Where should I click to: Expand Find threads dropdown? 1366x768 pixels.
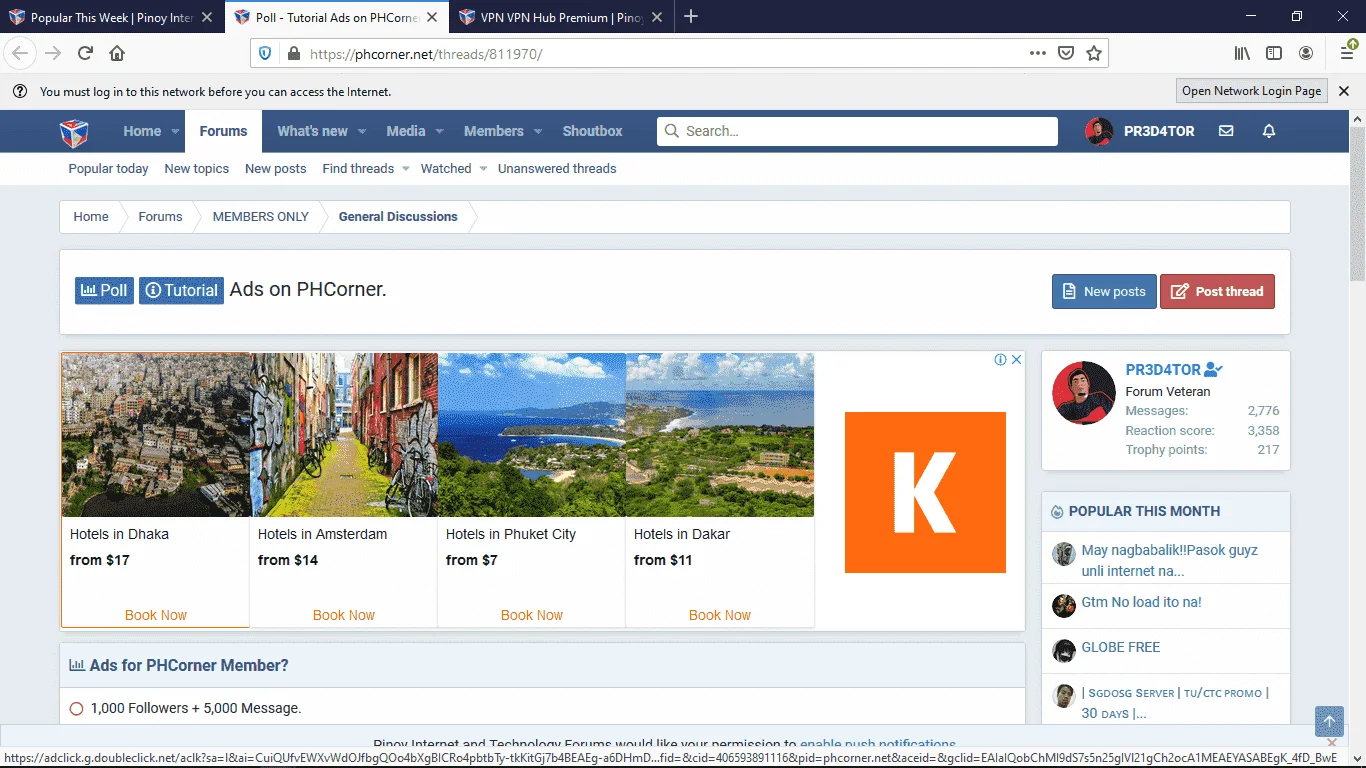tap(405, 169)
